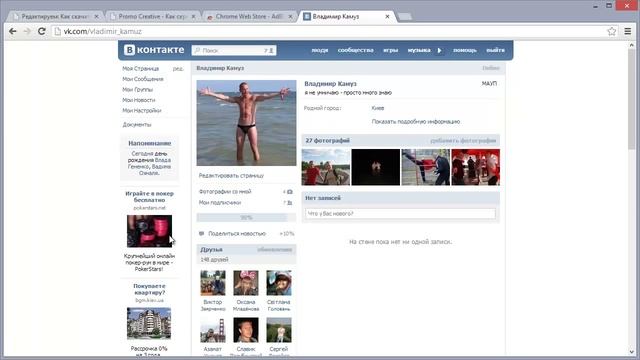The image size is (640, 360).
Task: Switch to the Chrome Web Store tab
Action: pyautogui.click(x=249, y=16)
